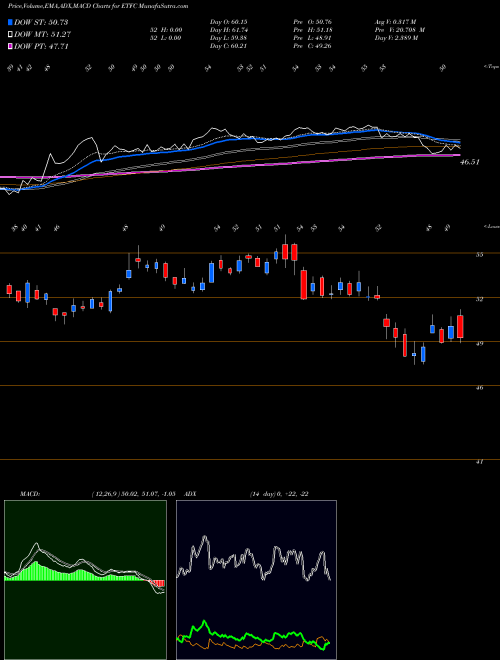
Task: Click the ADX (14 day) parameter values
Action: coord(279,494)
